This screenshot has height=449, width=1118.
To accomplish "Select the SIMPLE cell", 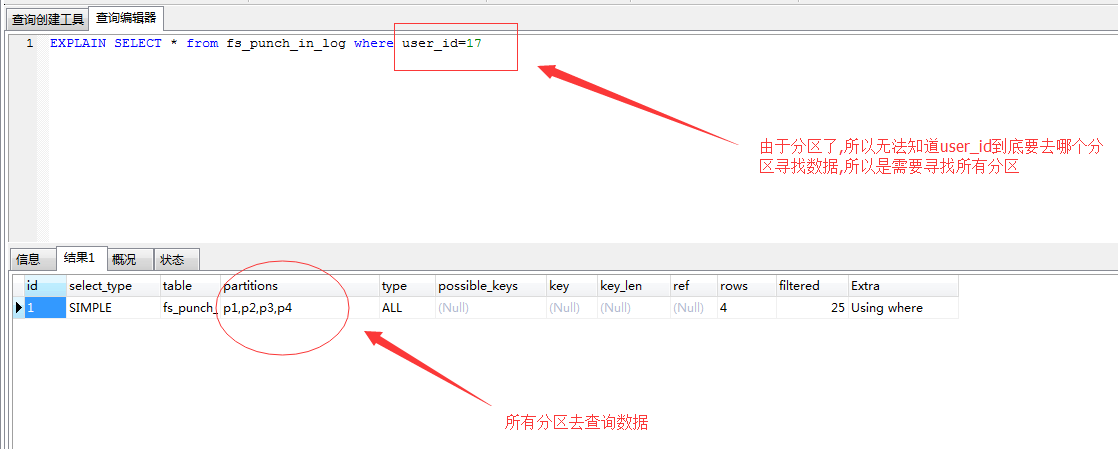I will (113, 308).
